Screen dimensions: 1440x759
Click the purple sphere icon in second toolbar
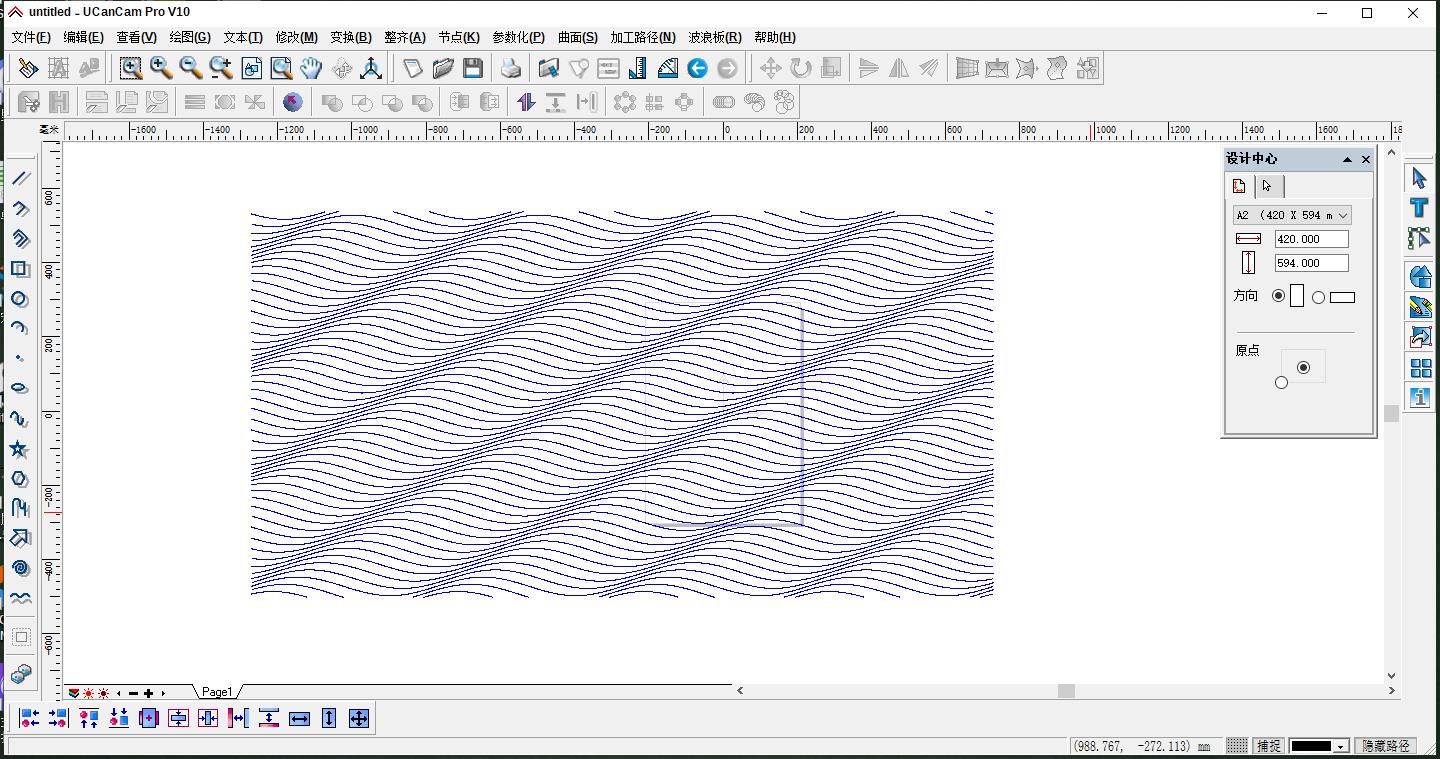293,102
